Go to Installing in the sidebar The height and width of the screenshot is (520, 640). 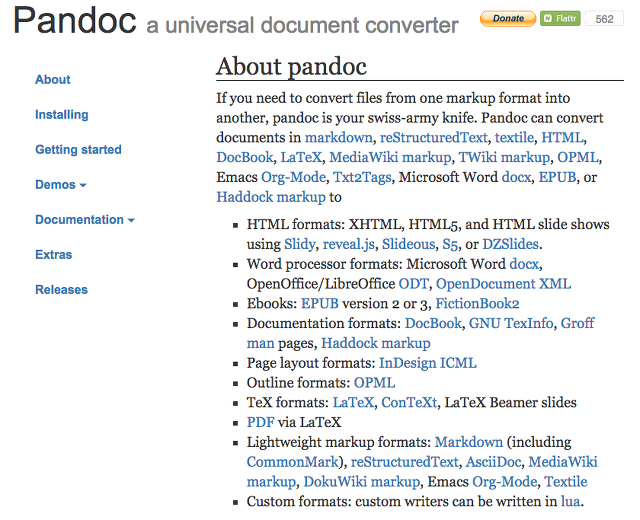62,114
